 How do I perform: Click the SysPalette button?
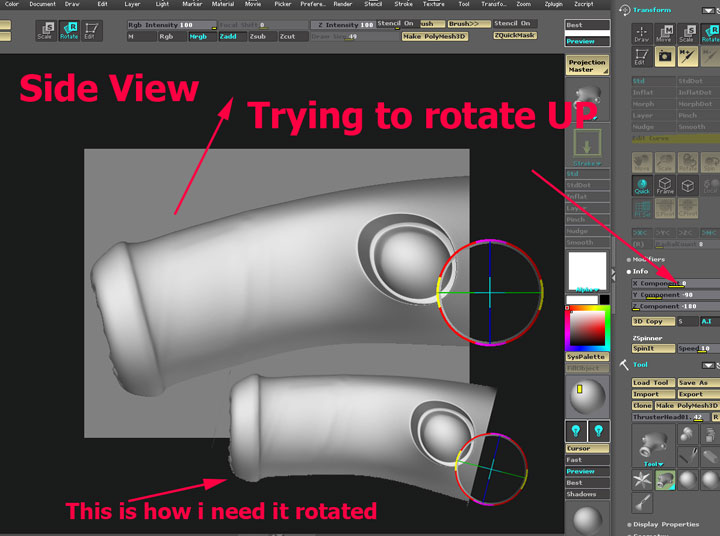pyautogui.click(x=587, y=357)
